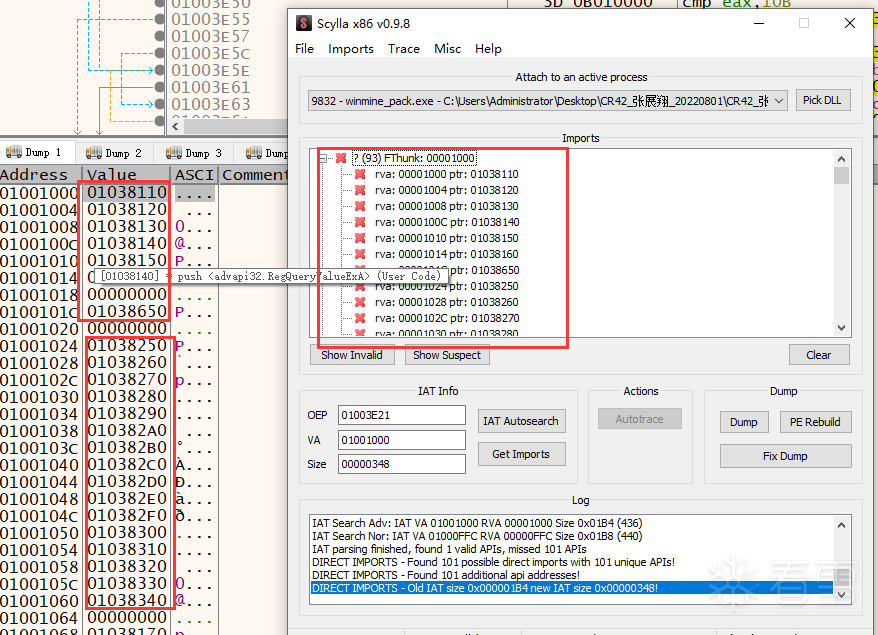This screenshot has height=635, width=878.
Task: Click the Pick DLL button
Action: pyautogui.click(x=822, y=100)
